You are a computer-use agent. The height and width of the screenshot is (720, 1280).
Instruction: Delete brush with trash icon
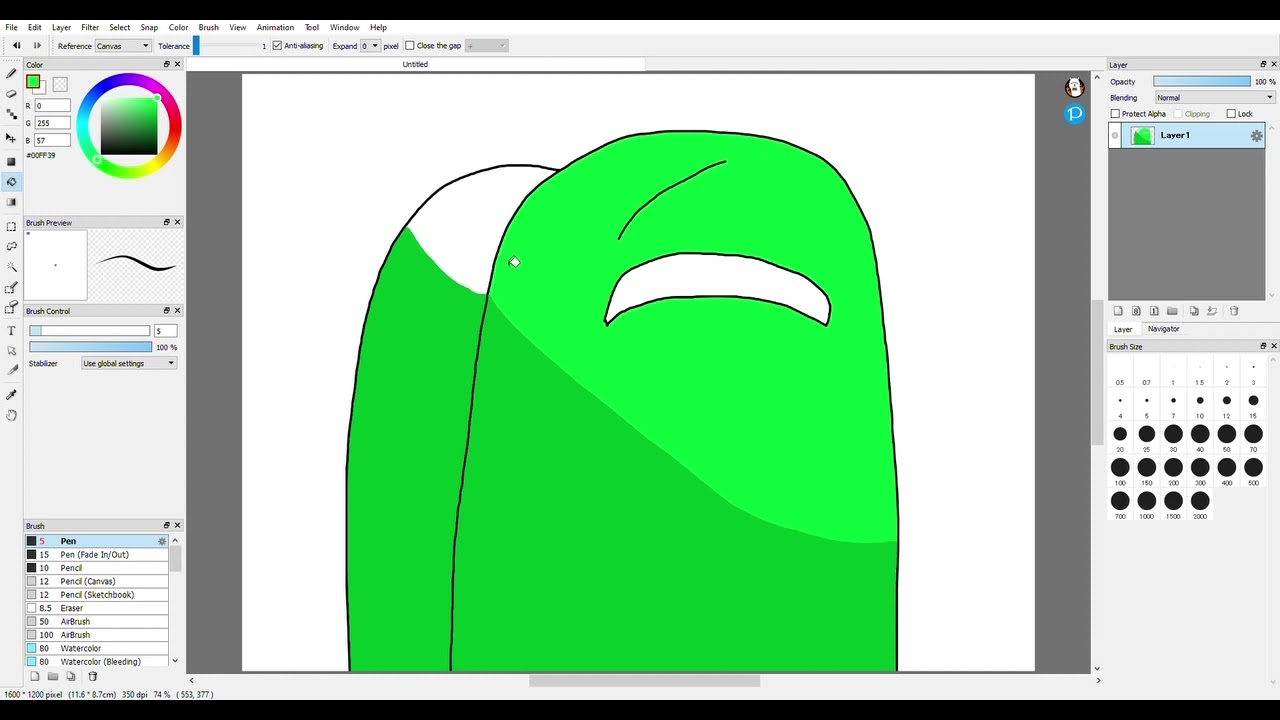pyautogui.click(x=93, y=676)
